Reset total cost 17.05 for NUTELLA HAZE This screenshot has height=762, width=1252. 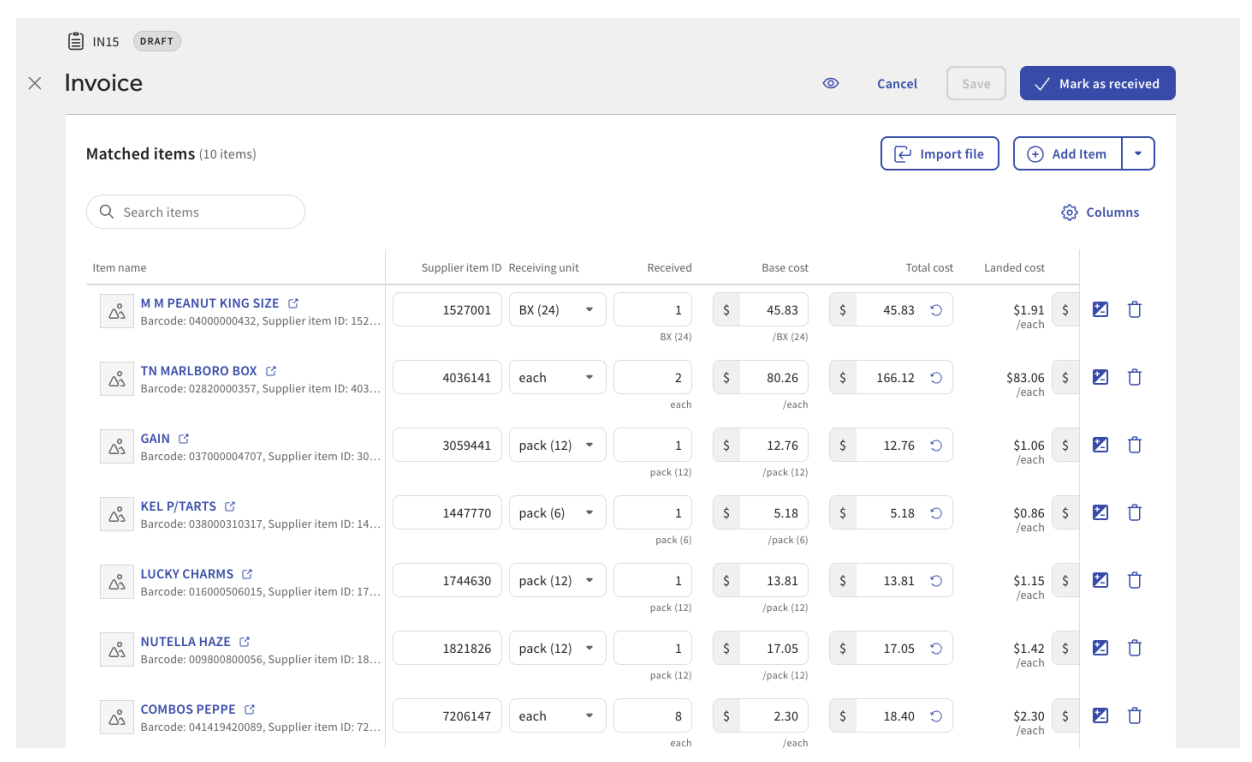(x=936, y=649)
